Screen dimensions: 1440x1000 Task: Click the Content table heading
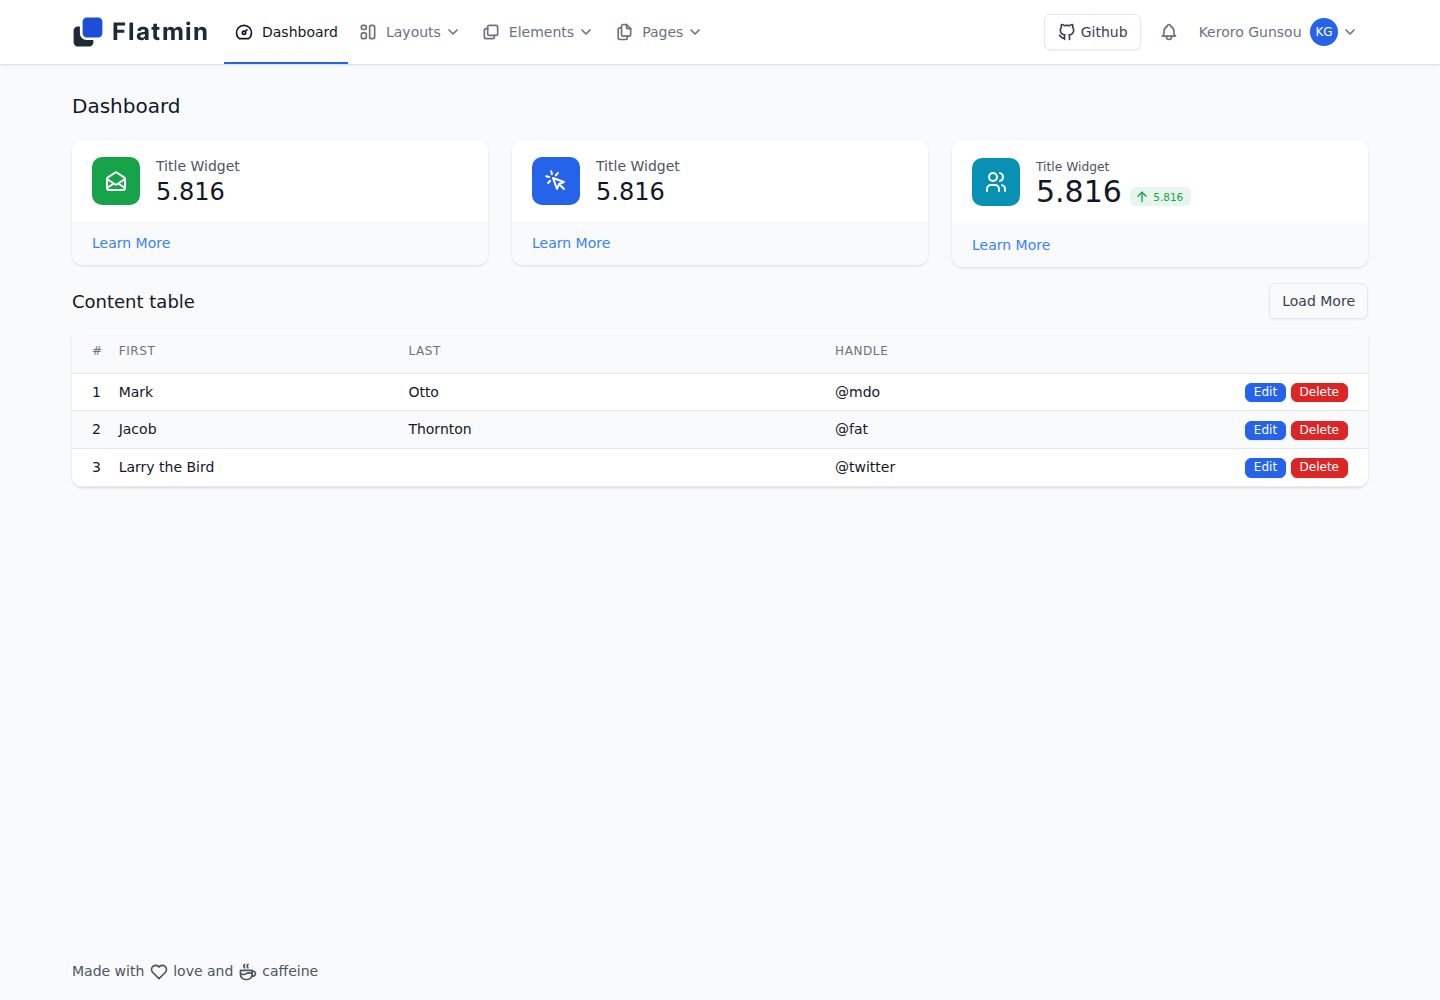pyautogui.click(x=133, y=302)
